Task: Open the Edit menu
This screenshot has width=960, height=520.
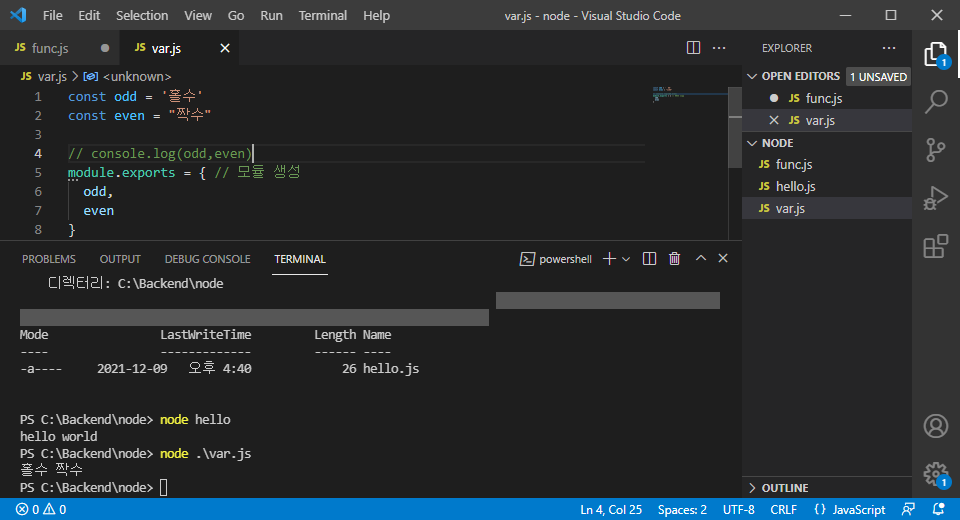Action: click(89, 15)
